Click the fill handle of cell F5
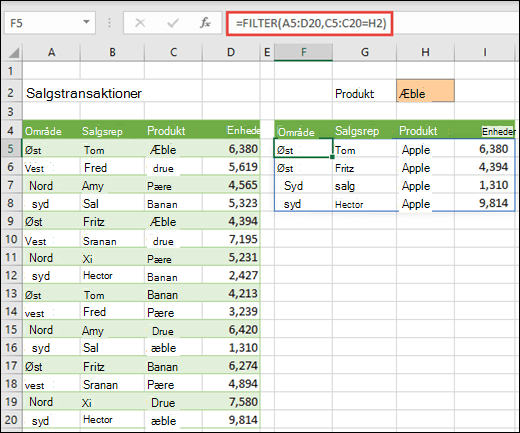The height and width of the screenshot is (433, 520). (x=332, y=157)
